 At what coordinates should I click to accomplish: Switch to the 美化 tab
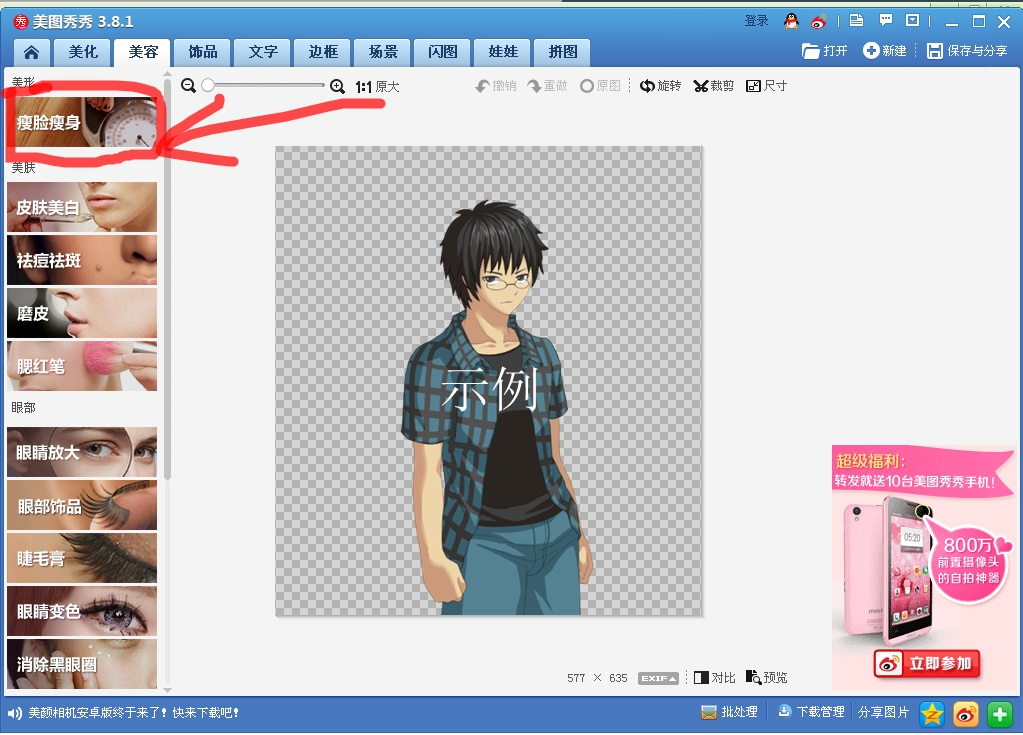[83, 52]
